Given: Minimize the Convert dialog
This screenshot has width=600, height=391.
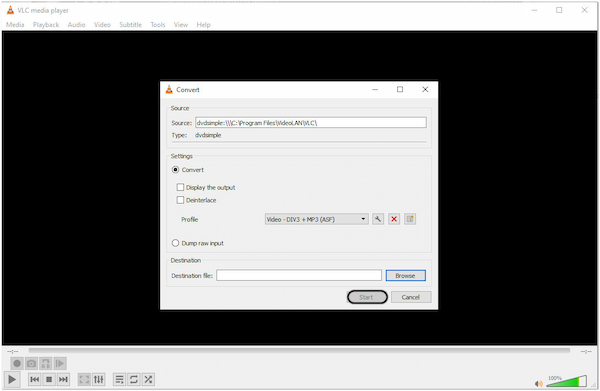Looking at the screenshot, I should point(375,89).
